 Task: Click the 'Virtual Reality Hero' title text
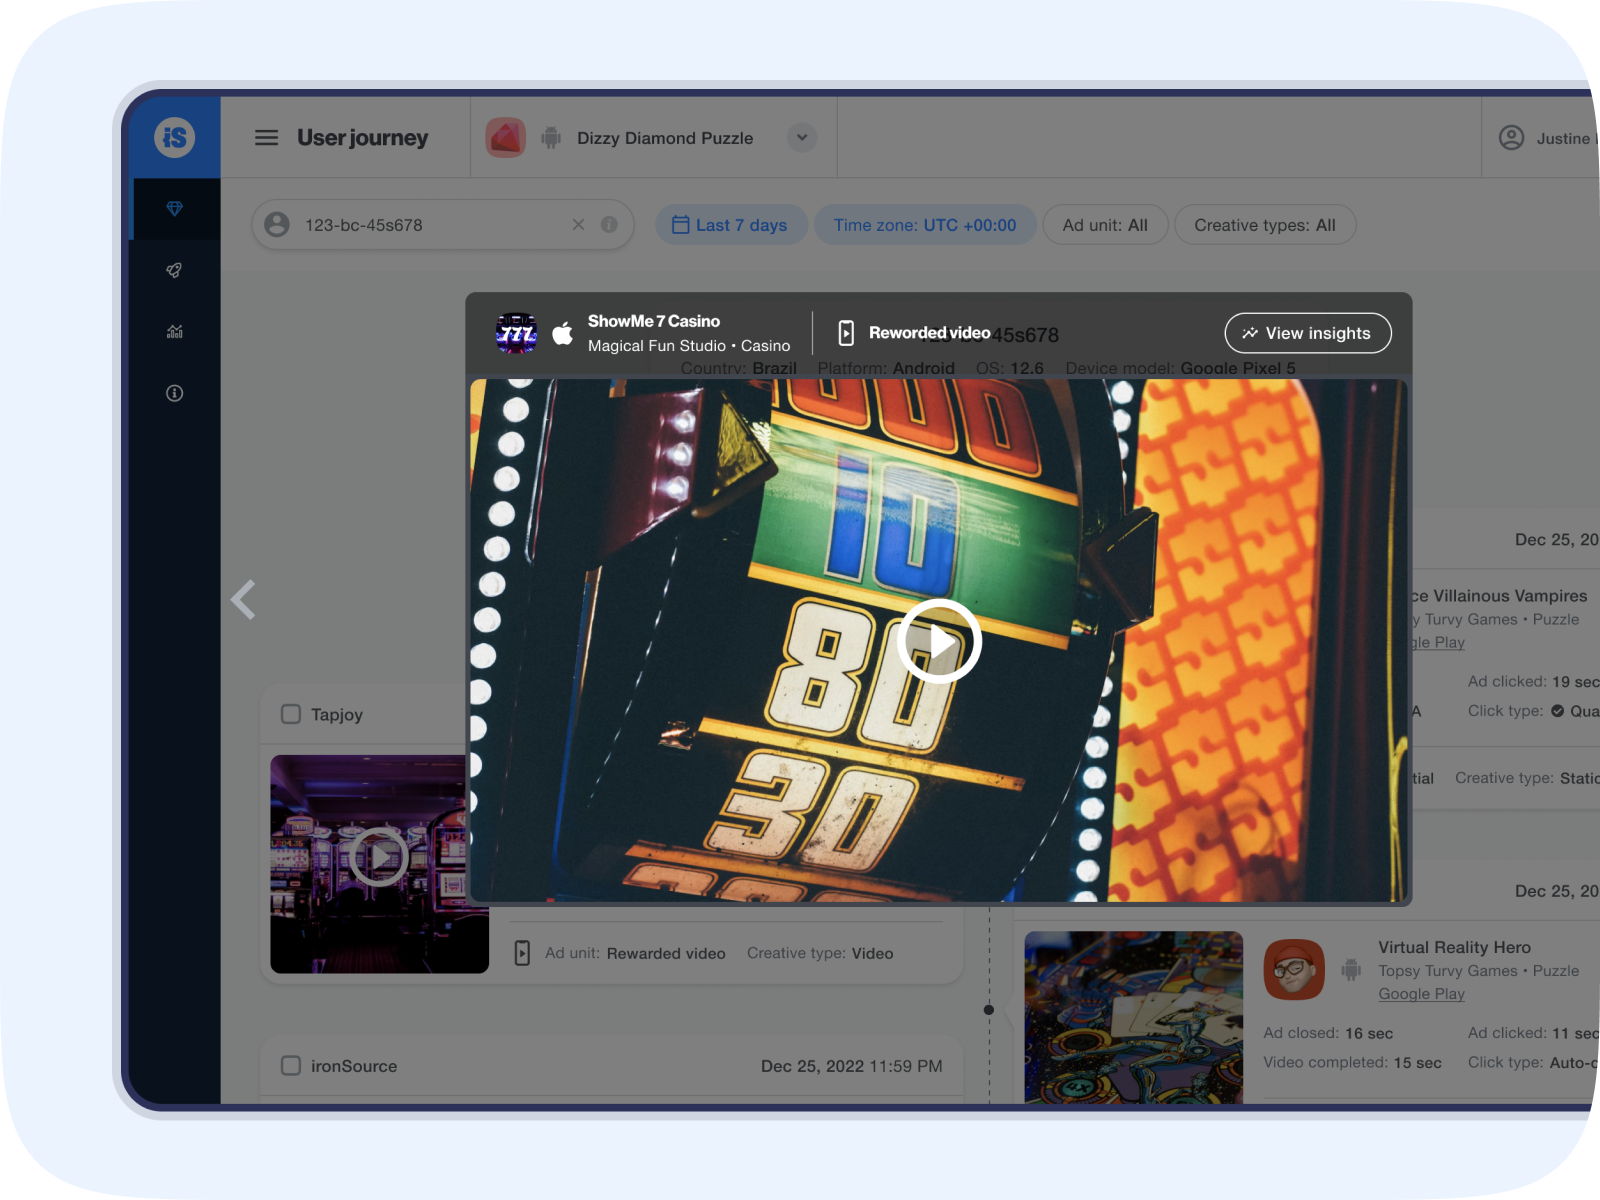coord(1454,947)
